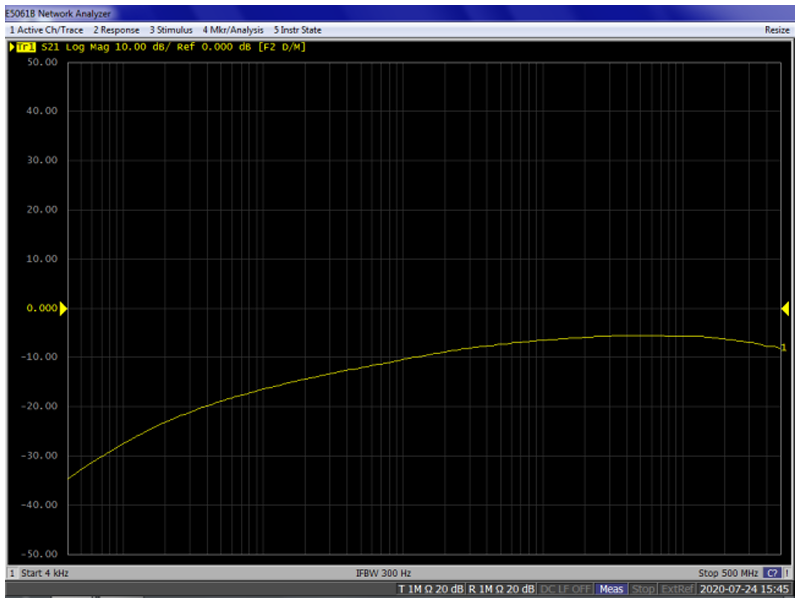804x602 pixels.
Task: Click the right yellow reference position marker
Action: (785, 309)
